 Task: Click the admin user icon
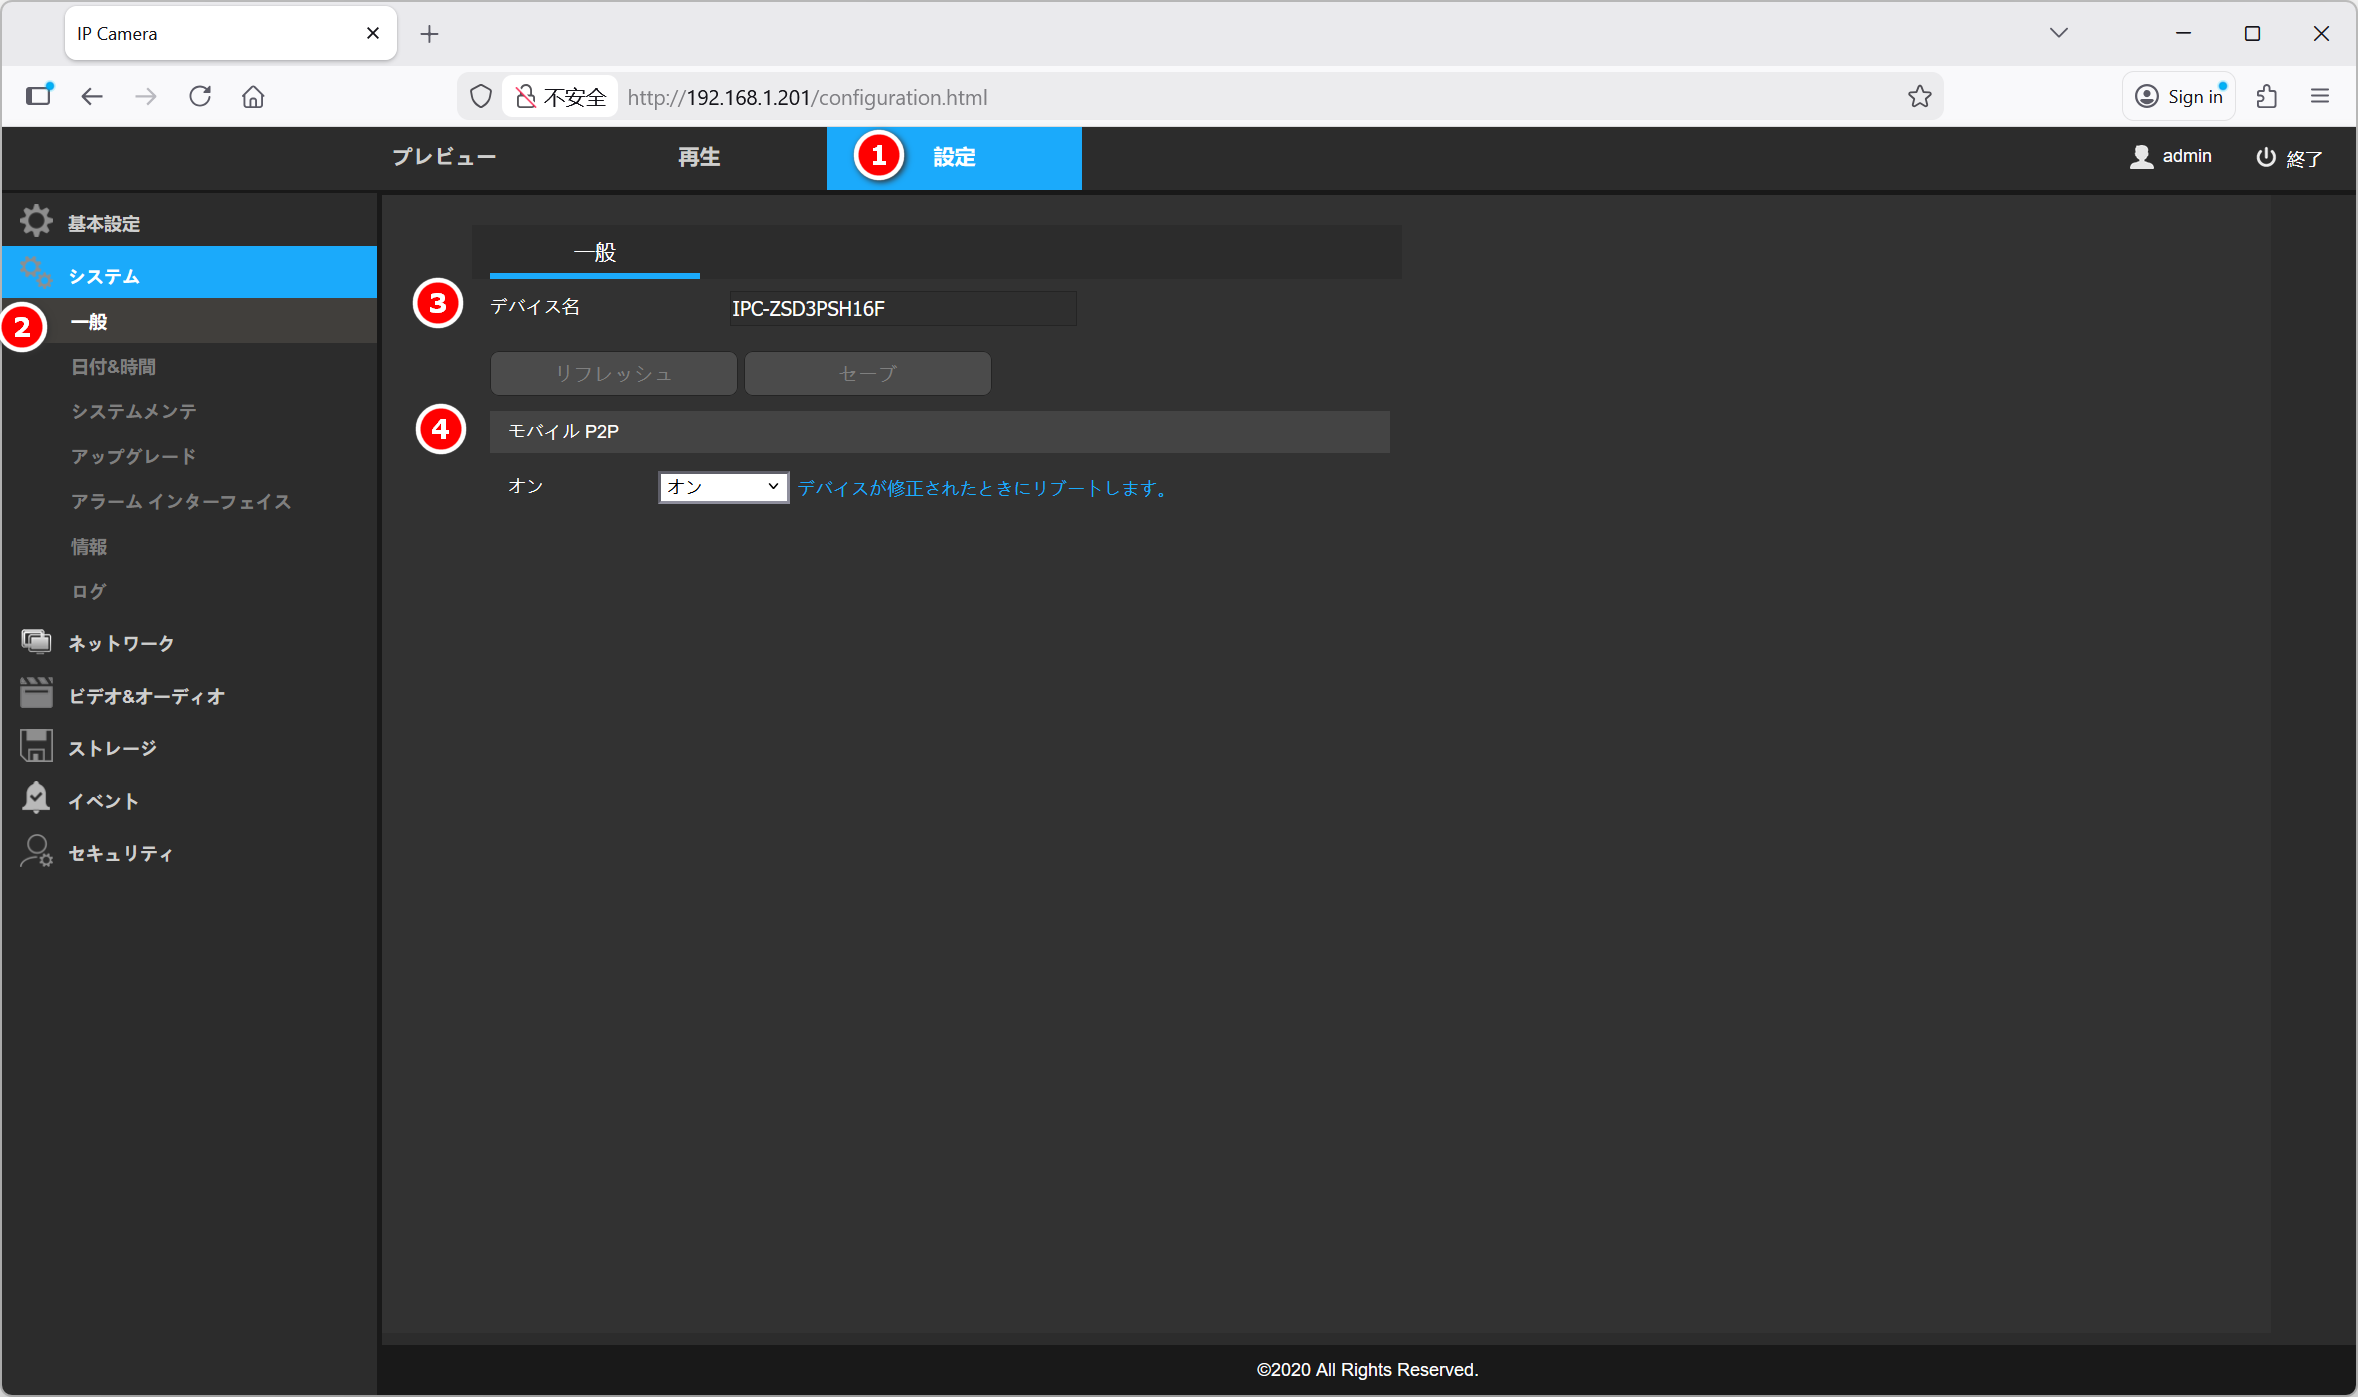point(2141,157)
